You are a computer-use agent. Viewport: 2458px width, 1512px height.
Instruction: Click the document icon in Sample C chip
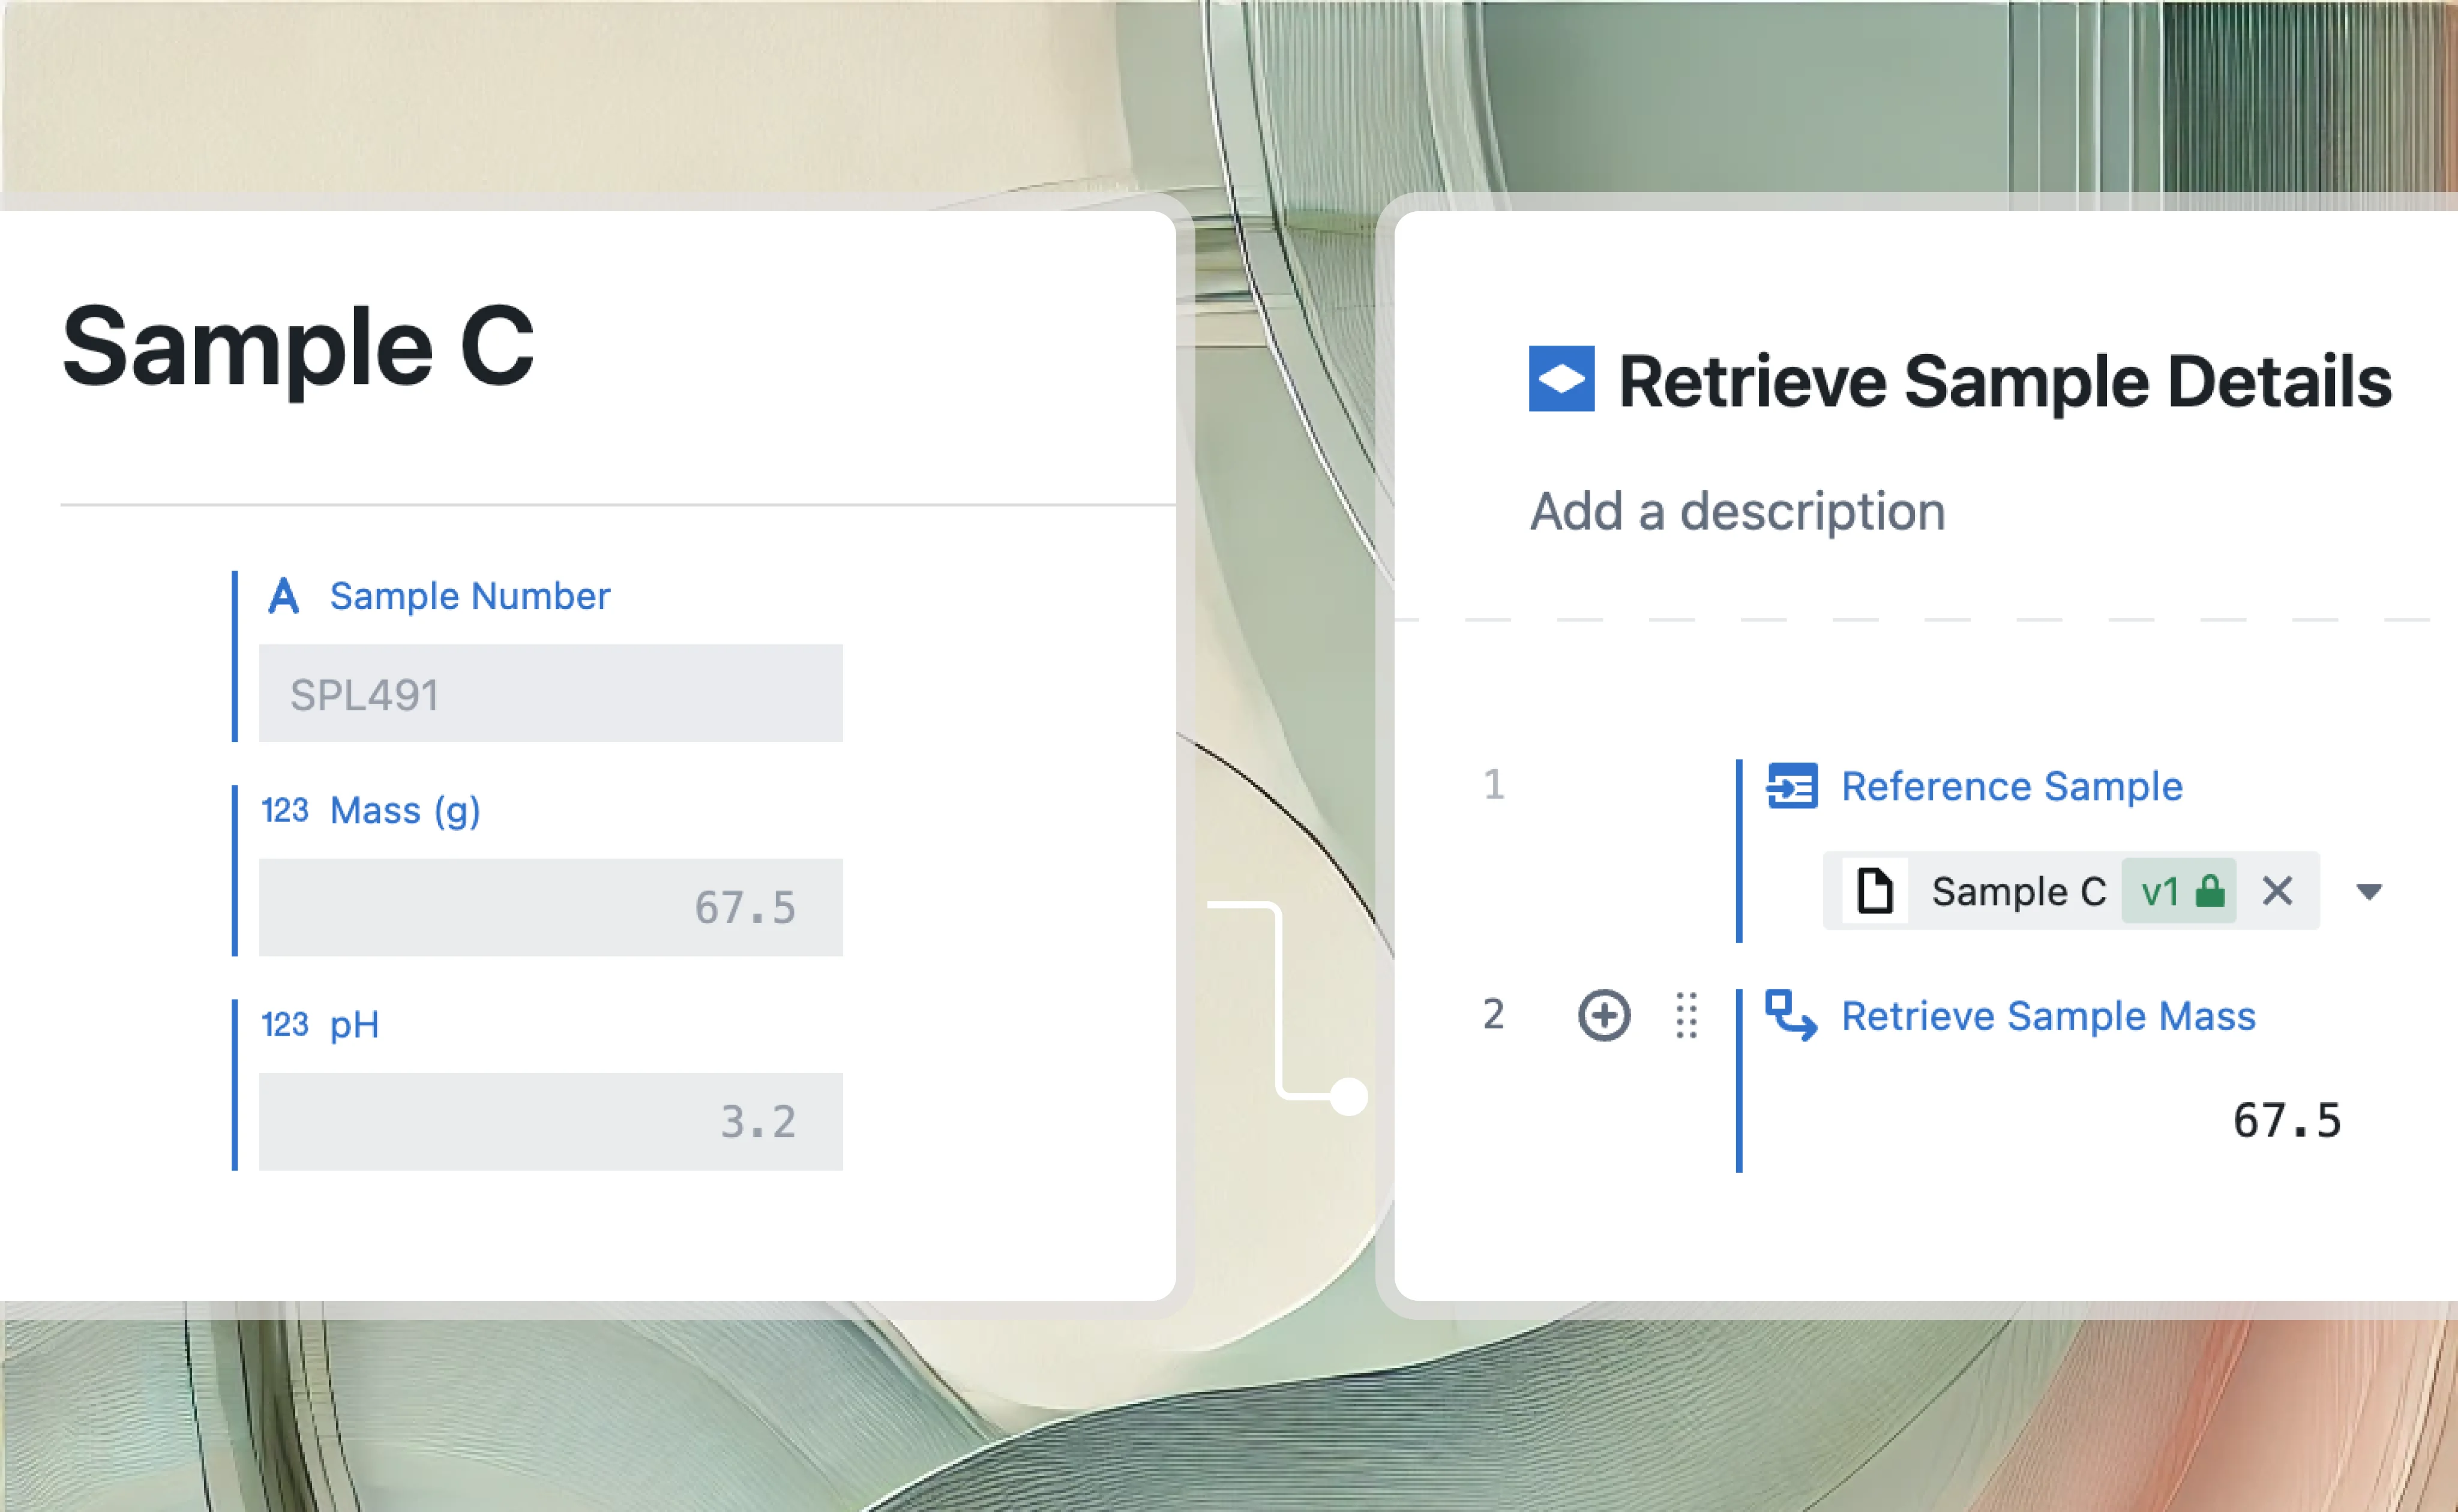pos(1875,891)
